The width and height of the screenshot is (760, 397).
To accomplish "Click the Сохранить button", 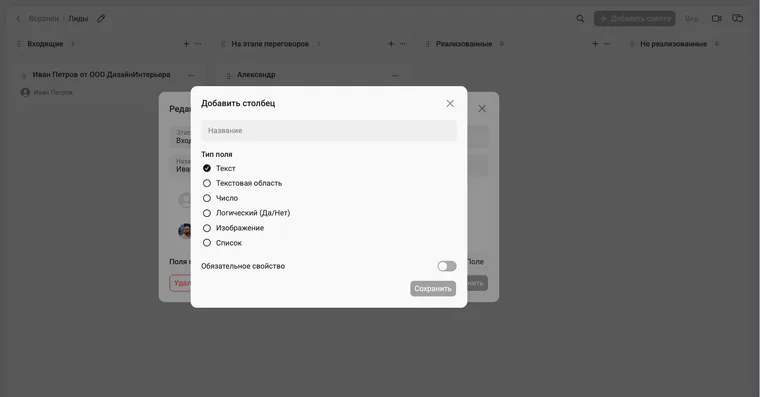I will coord(433,288).
